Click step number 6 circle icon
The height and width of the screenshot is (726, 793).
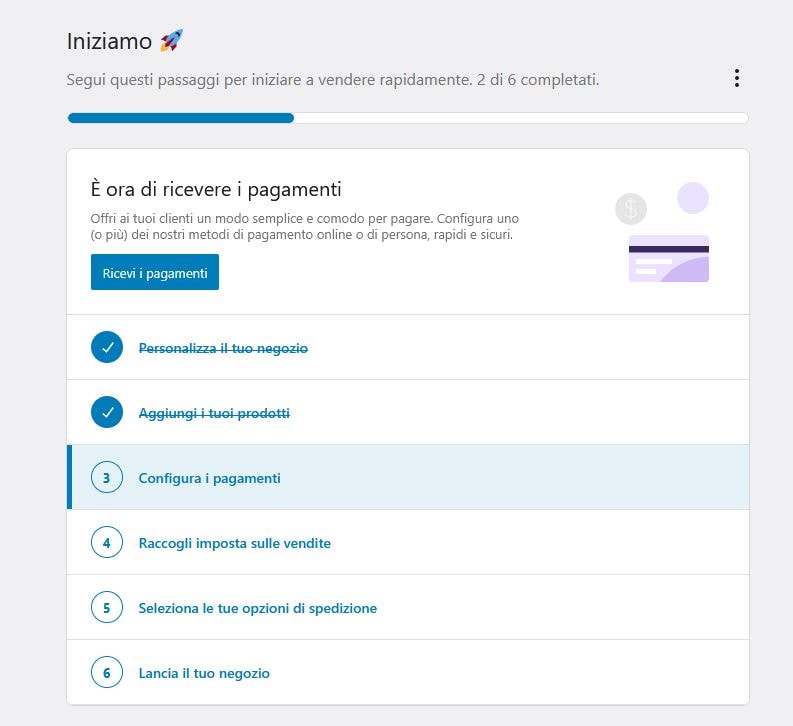[107, 672]
